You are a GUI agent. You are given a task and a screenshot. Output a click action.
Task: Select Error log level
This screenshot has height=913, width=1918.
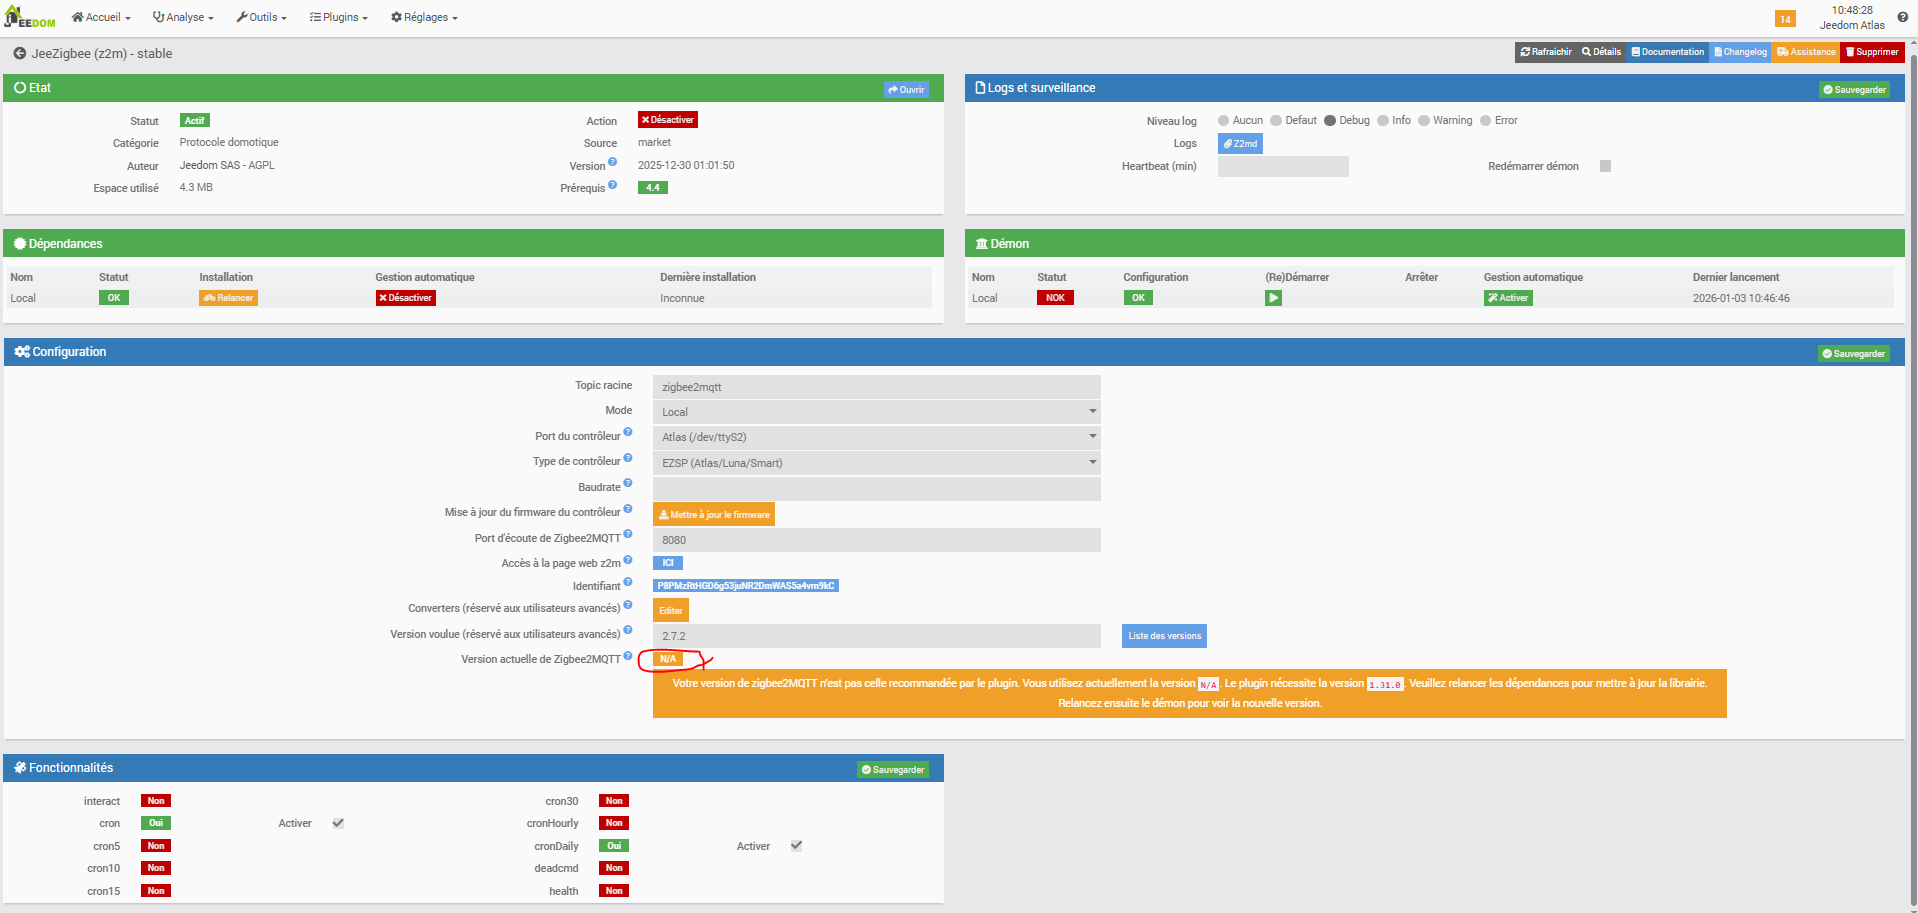1486,121
